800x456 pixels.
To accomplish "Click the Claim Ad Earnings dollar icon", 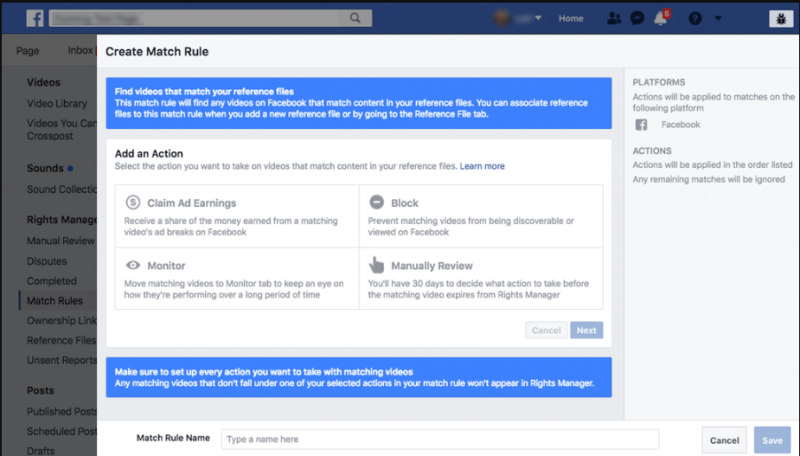I will coord(133,202).
